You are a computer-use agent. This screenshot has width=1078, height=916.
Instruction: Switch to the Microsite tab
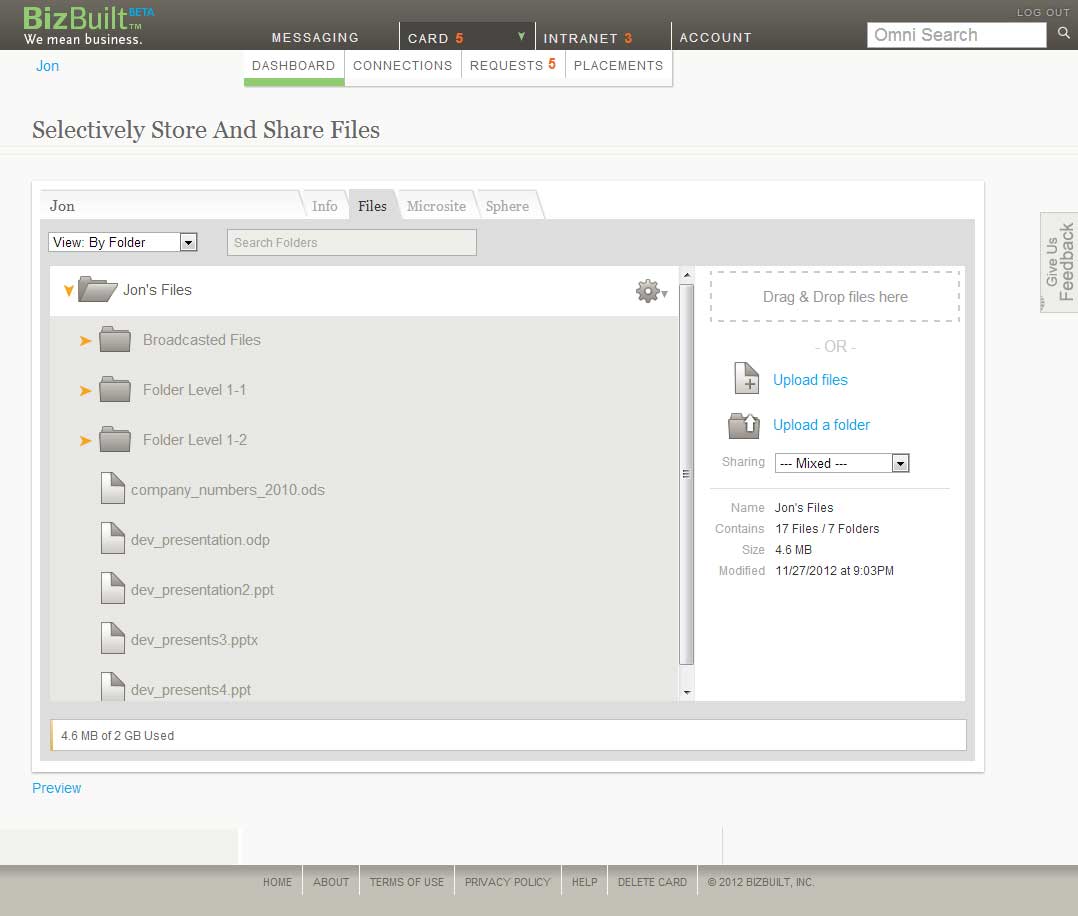tap(437, 206)
